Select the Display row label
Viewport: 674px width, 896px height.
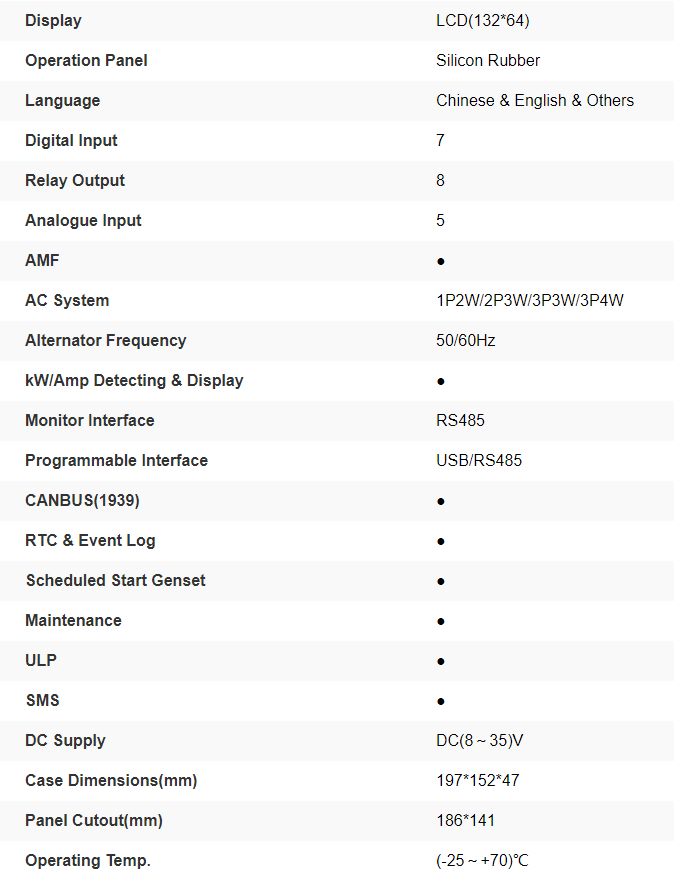pos(53,20)
